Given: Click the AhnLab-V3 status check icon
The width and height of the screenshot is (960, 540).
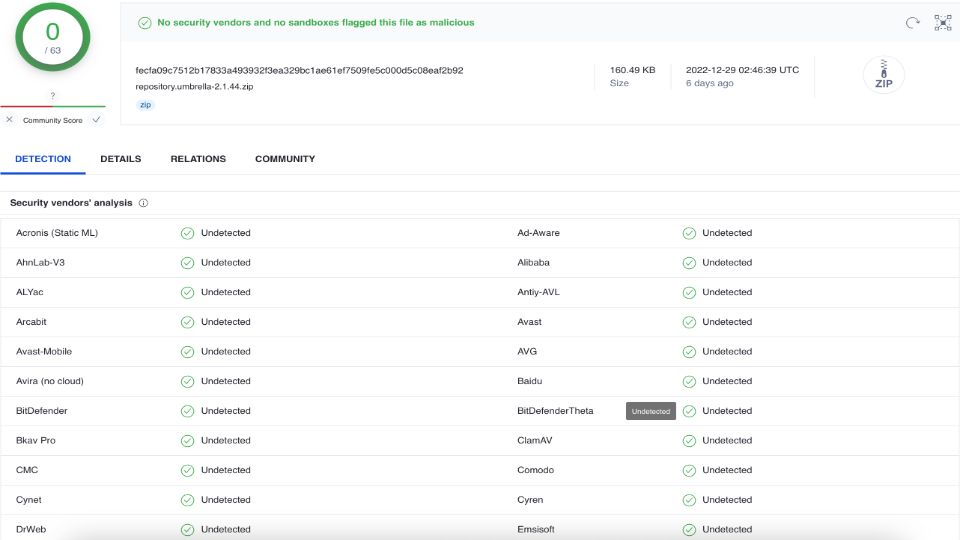Looking at the screenshot, I should click(187, 263).
